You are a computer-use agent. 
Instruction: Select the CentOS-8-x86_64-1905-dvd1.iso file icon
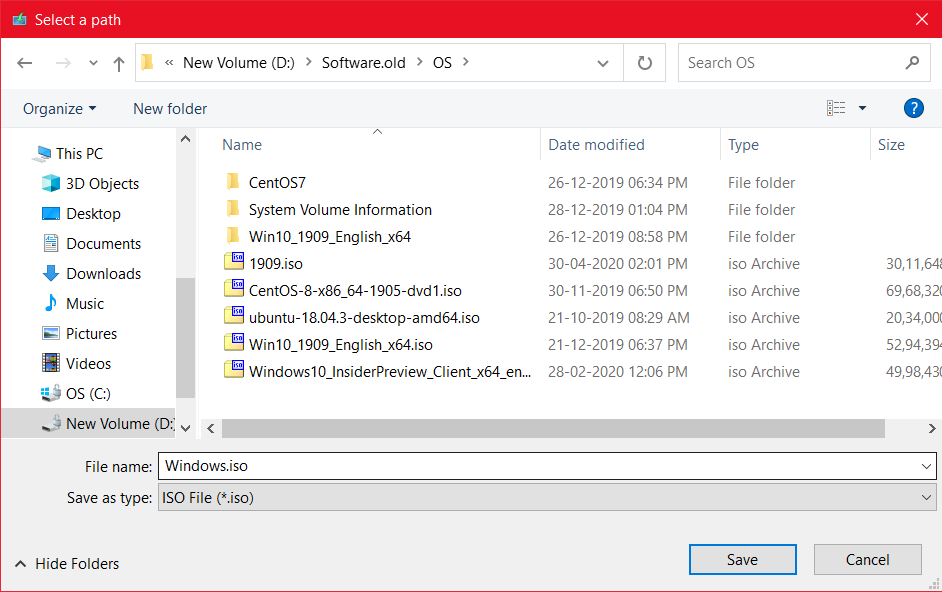234,289
